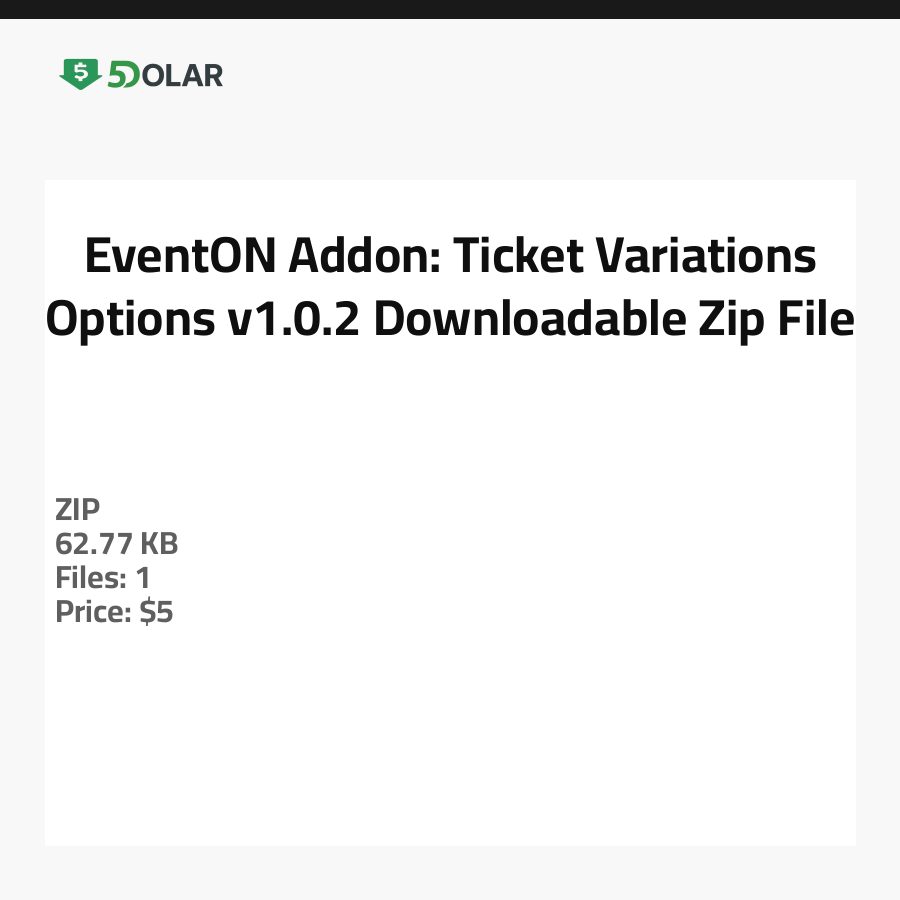The width and height of the screenshot is (900, 900).
Task: Click the dark bar at the top
Action: click(x=450, y=9)
